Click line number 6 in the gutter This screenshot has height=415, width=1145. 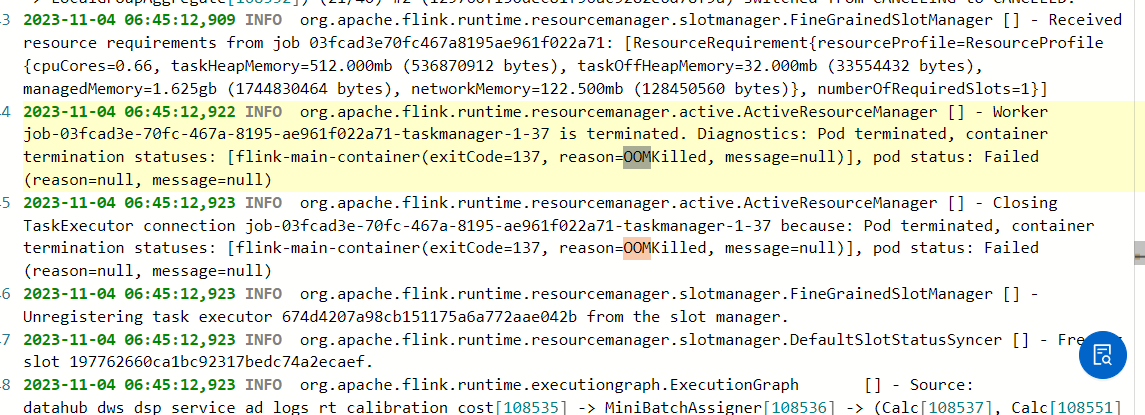(x=6, y=294)
